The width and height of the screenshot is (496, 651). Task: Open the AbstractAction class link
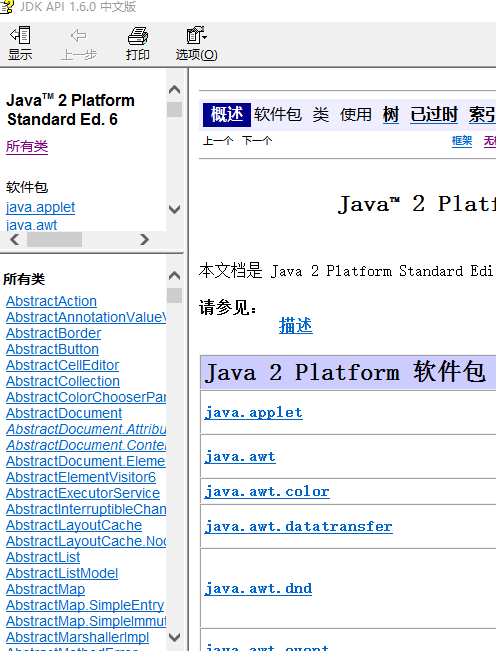[x=51, y=301]
